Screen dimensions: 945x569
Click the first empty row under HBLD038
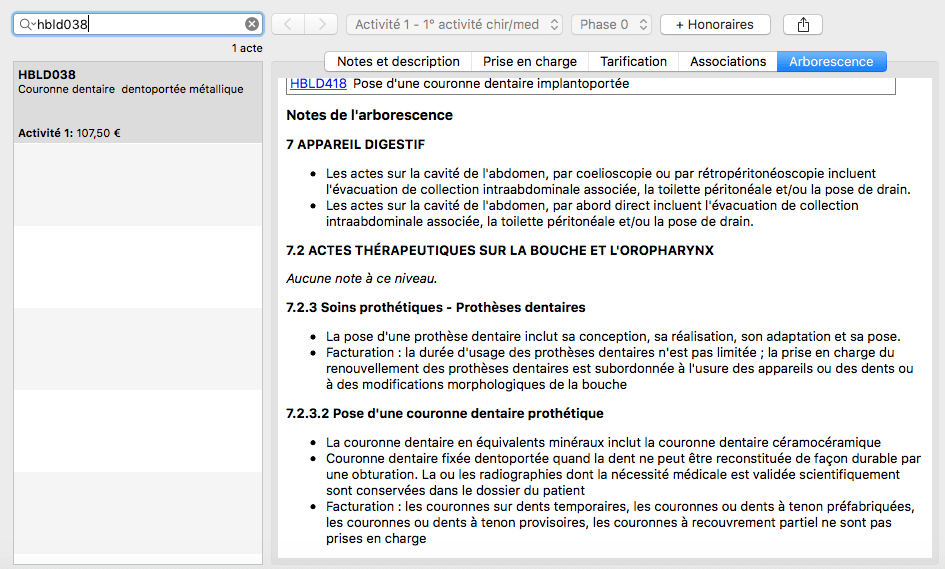click(138, 184)
